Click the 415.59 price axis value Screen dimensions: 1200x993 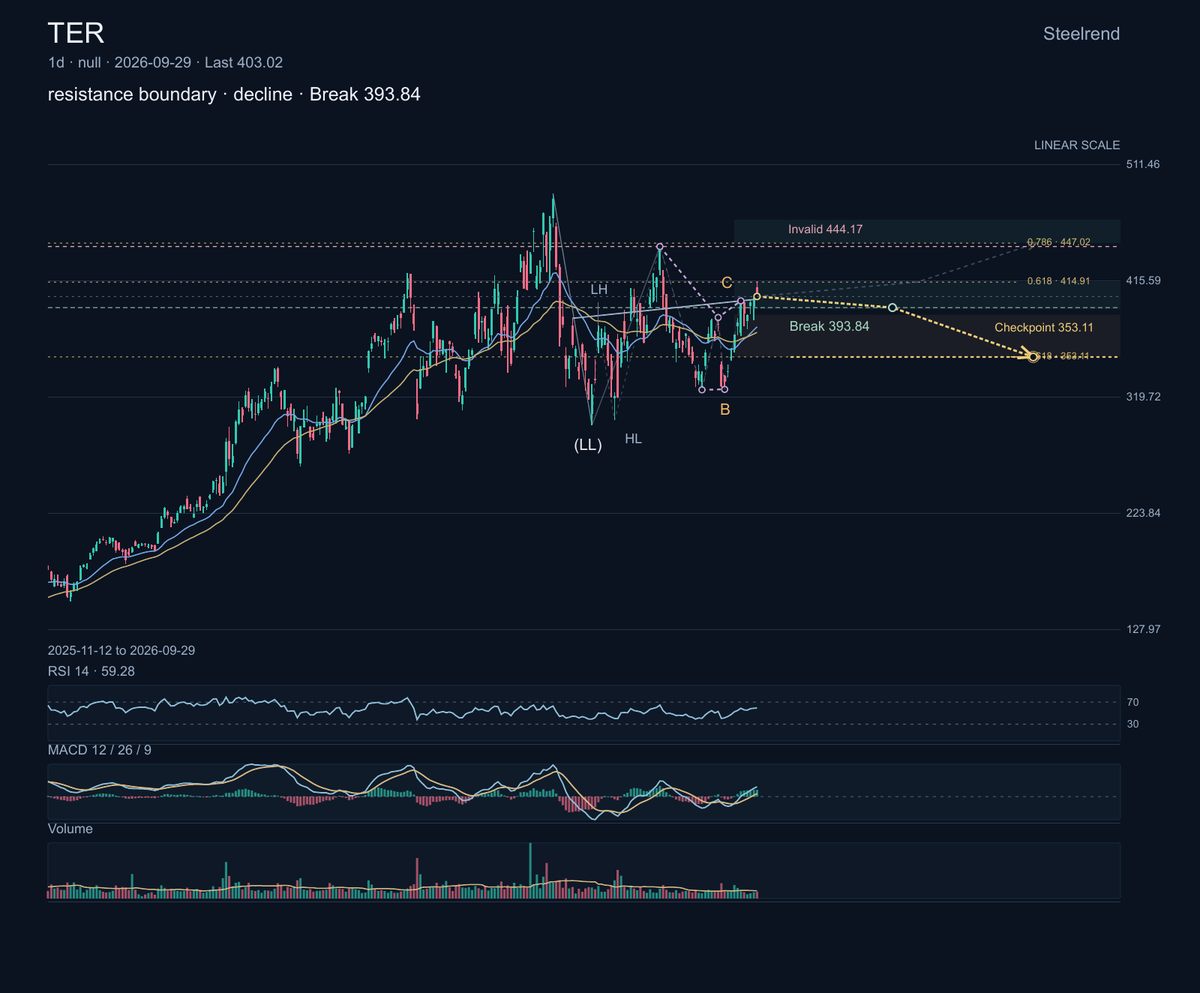click(1145, 281)
